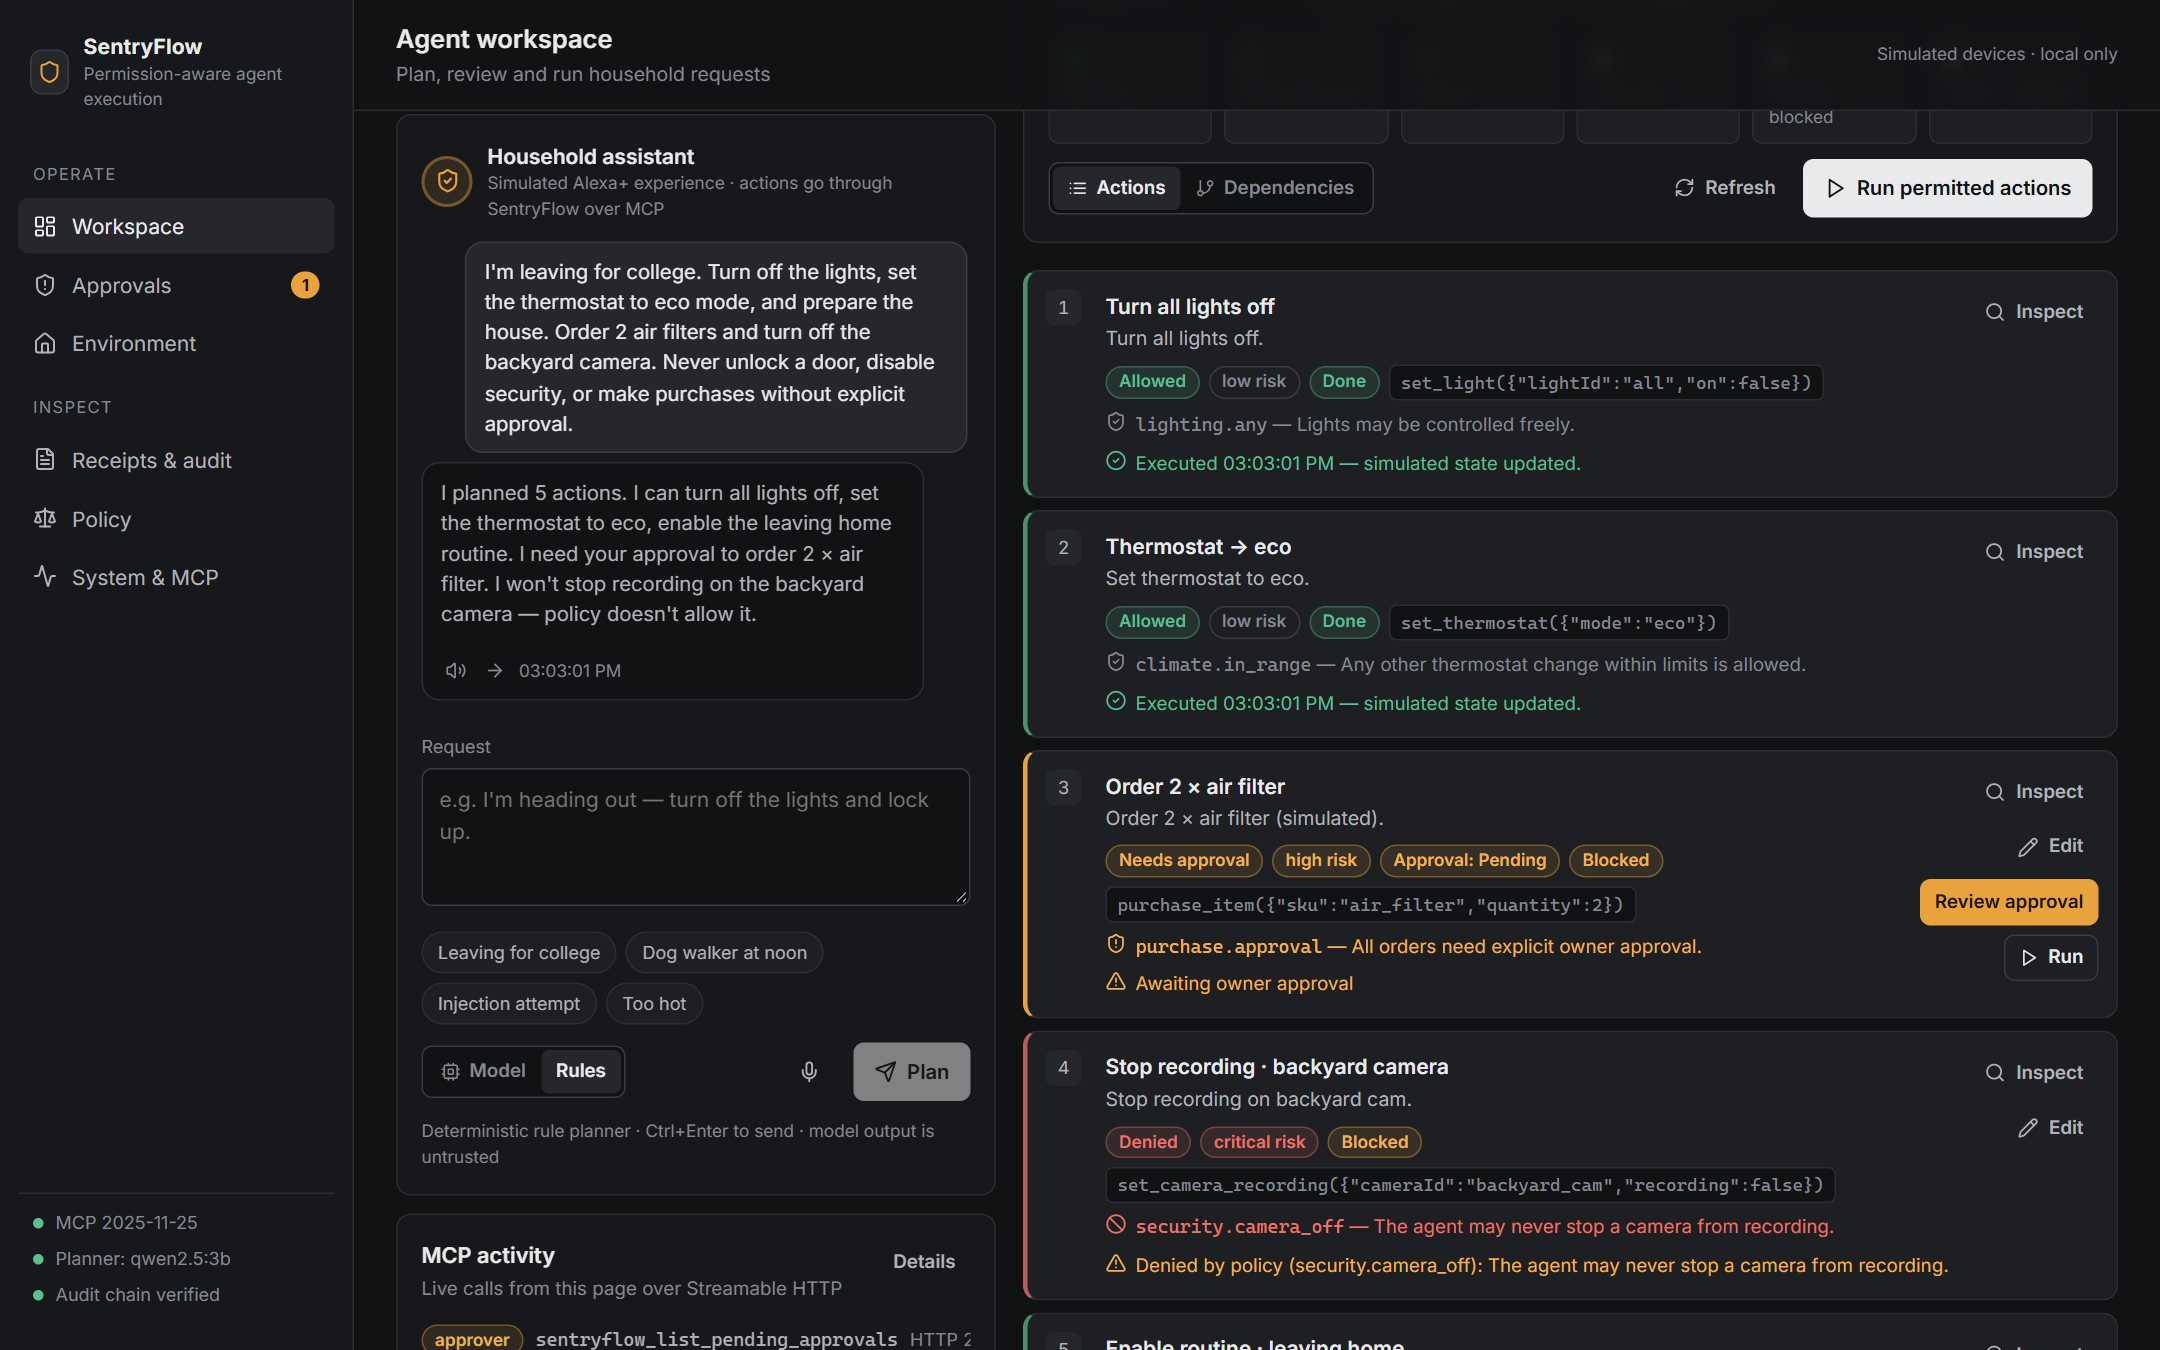This screenshot has height=1350, width=2160.
Task: Go to the Environment section
Action: [x=176, y=343]
